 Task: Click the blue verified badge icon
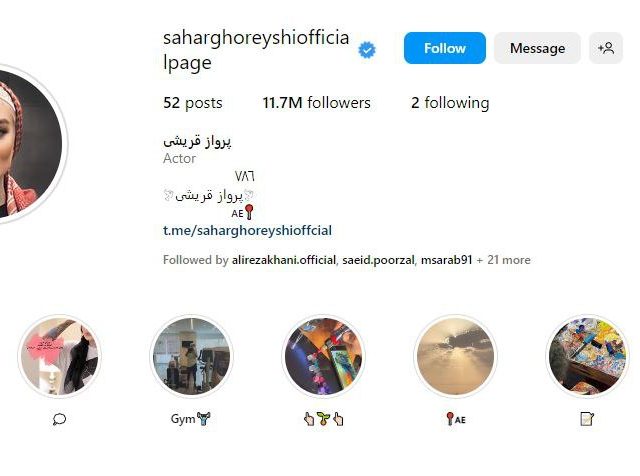point(367,50)
